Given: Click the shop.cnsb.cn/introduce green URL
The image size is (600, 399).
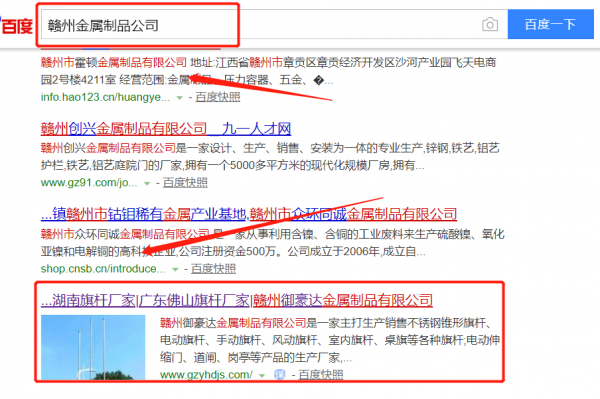Looking at the screenshot, I should pyautogui.click(x=103, y=269).
